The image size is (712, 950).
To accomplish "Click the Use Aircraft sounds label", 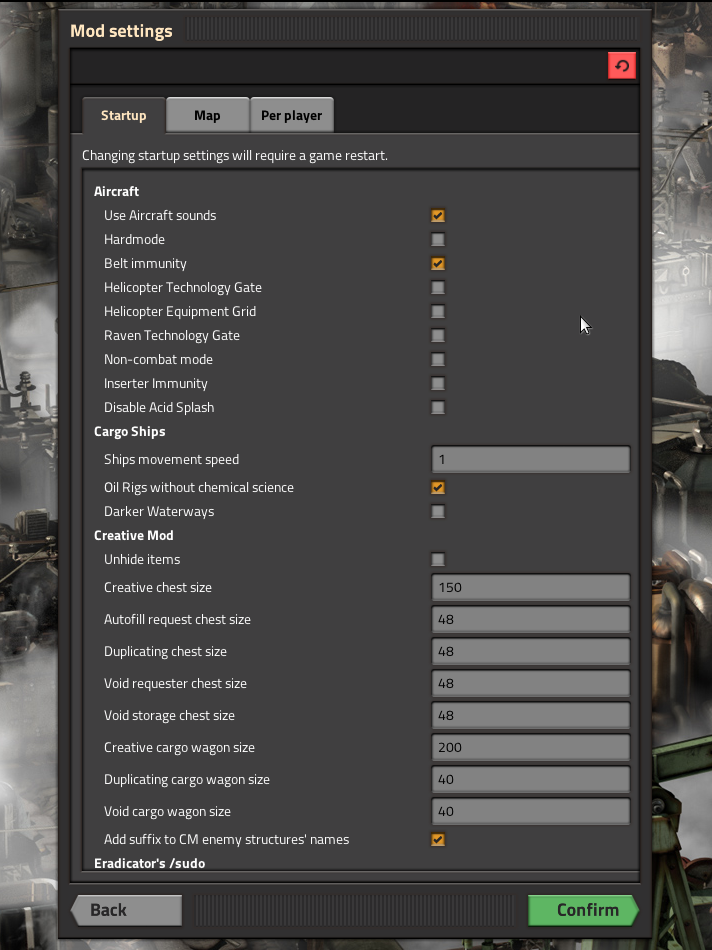I will 160,216.
